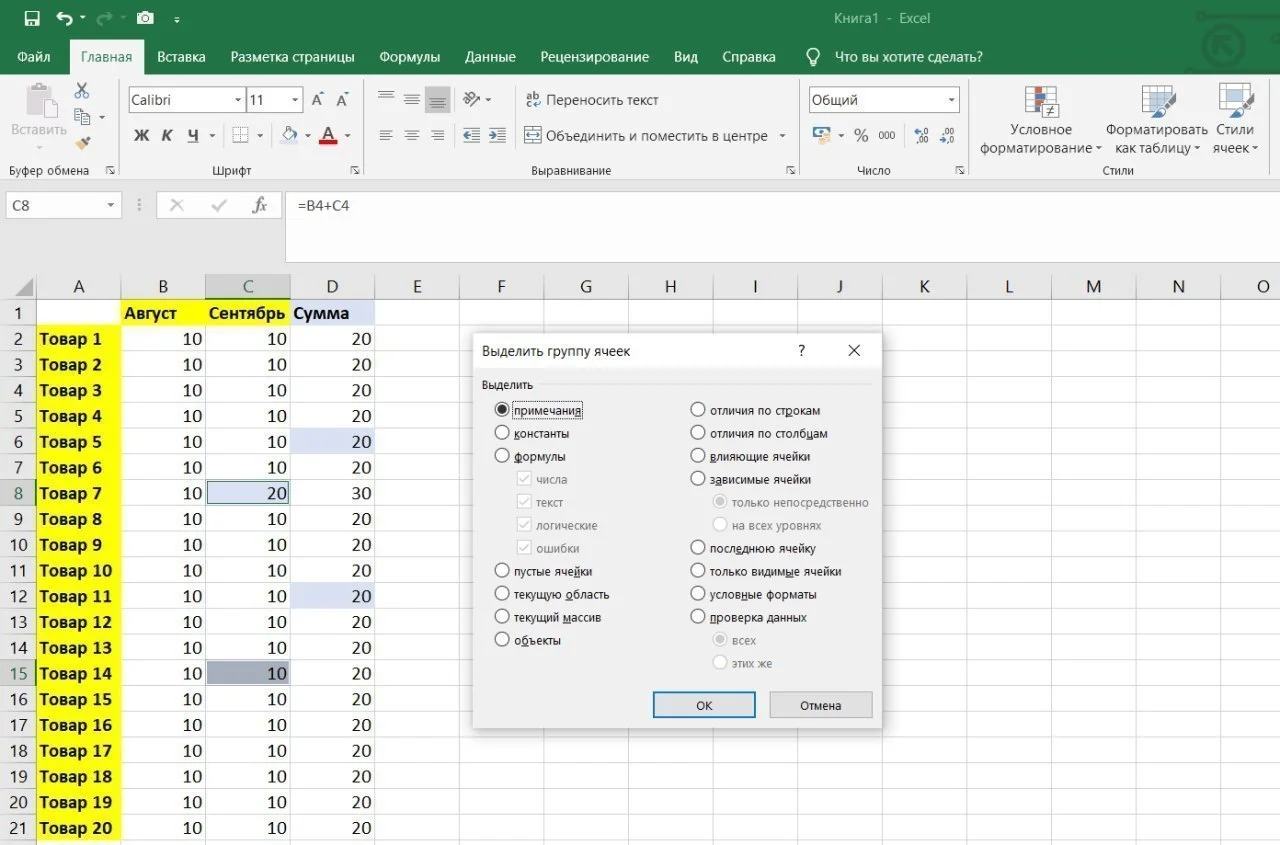Click the Bold (Ж) formatting icon
1280x845 pixels.
pos(141,135)
